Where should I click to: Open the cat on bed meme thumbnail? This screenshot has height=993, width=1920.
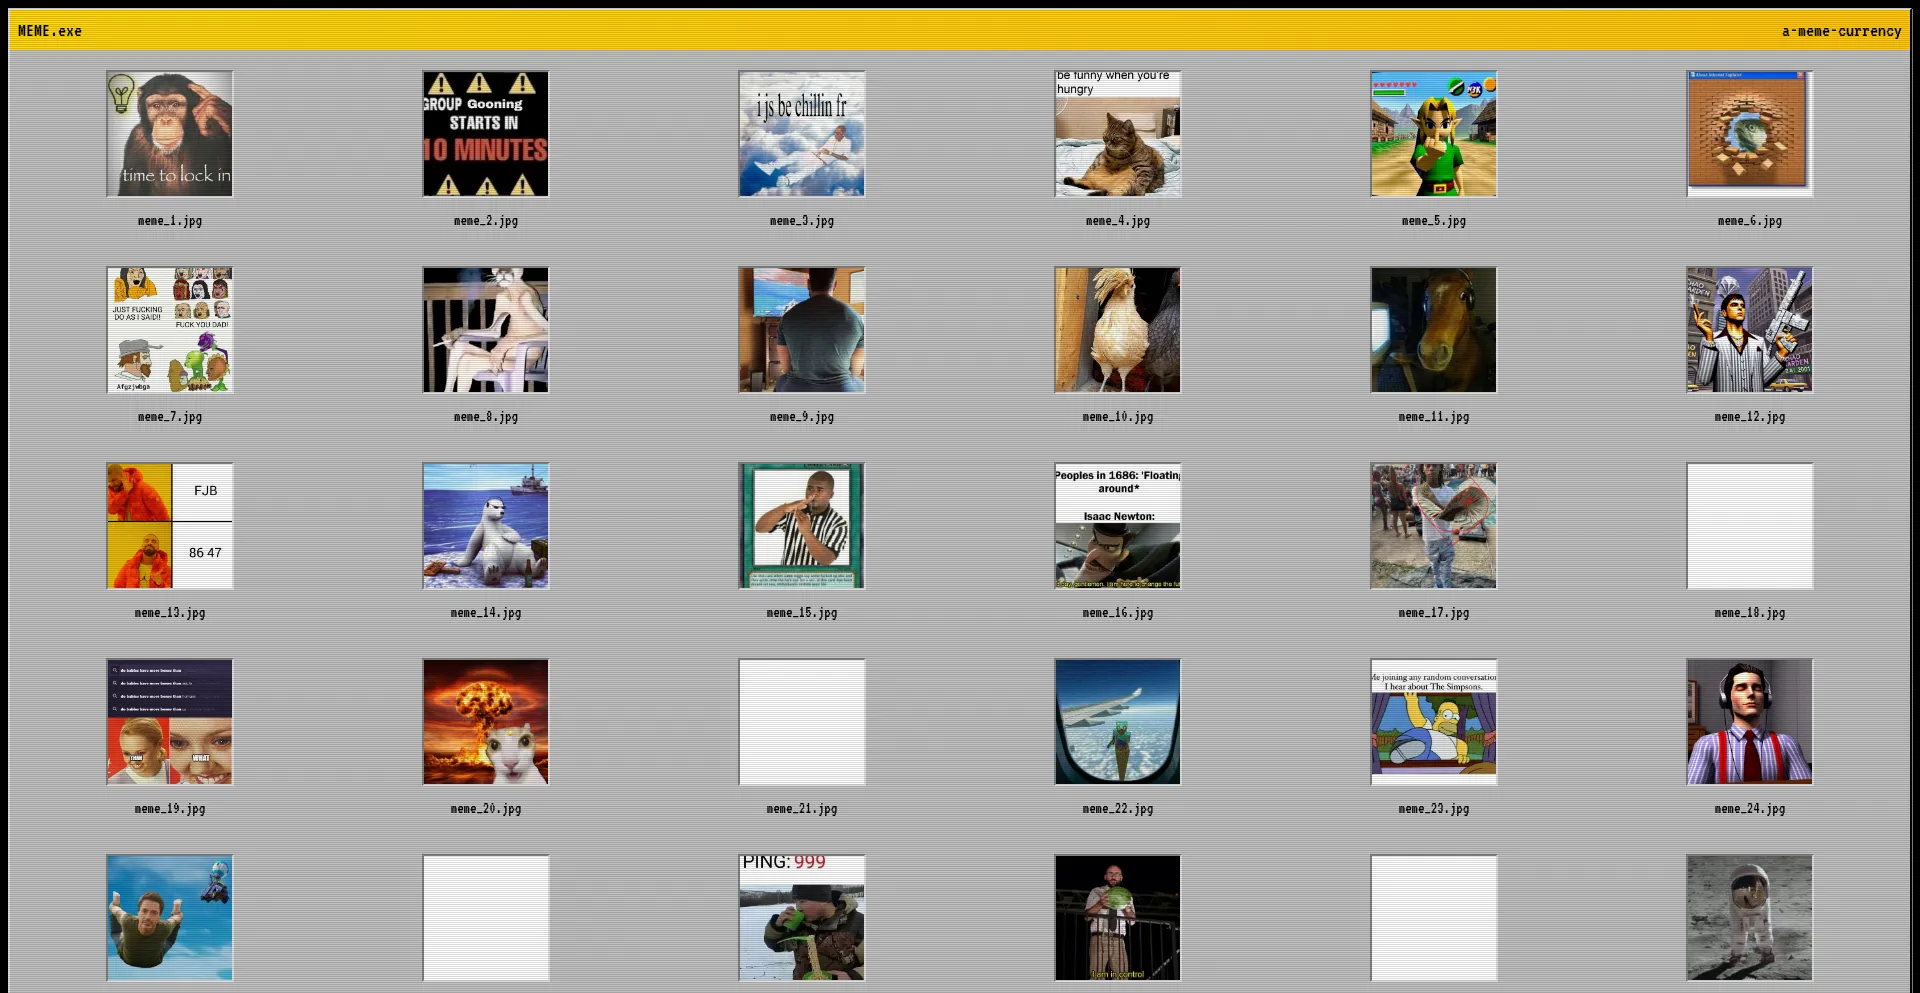pos(1118,134)
